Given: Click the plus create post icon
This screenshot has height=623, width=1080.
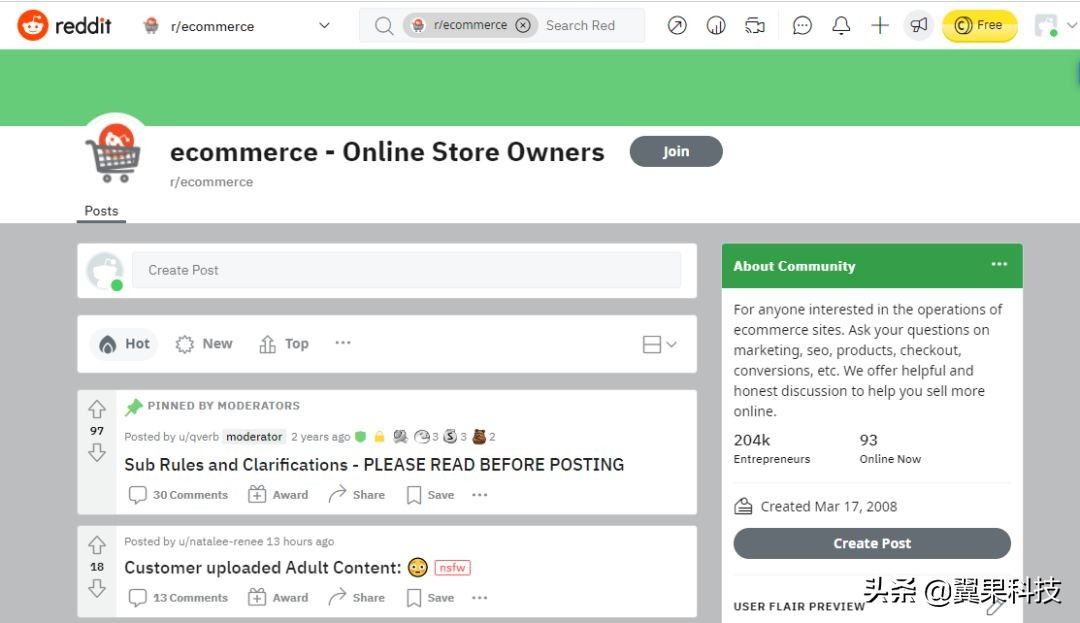Looking at the screenshot, I should 880,25.
